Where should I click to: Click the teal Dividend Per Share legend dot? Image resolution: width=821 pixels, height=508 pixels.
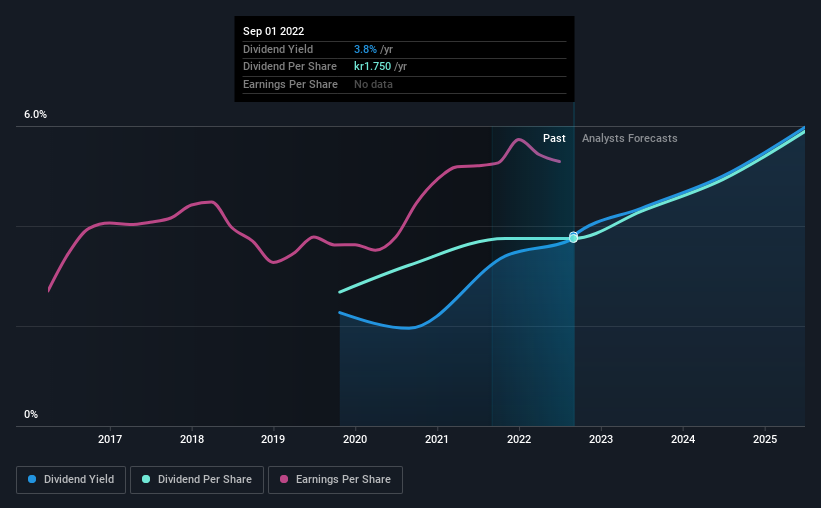(146, 479)
